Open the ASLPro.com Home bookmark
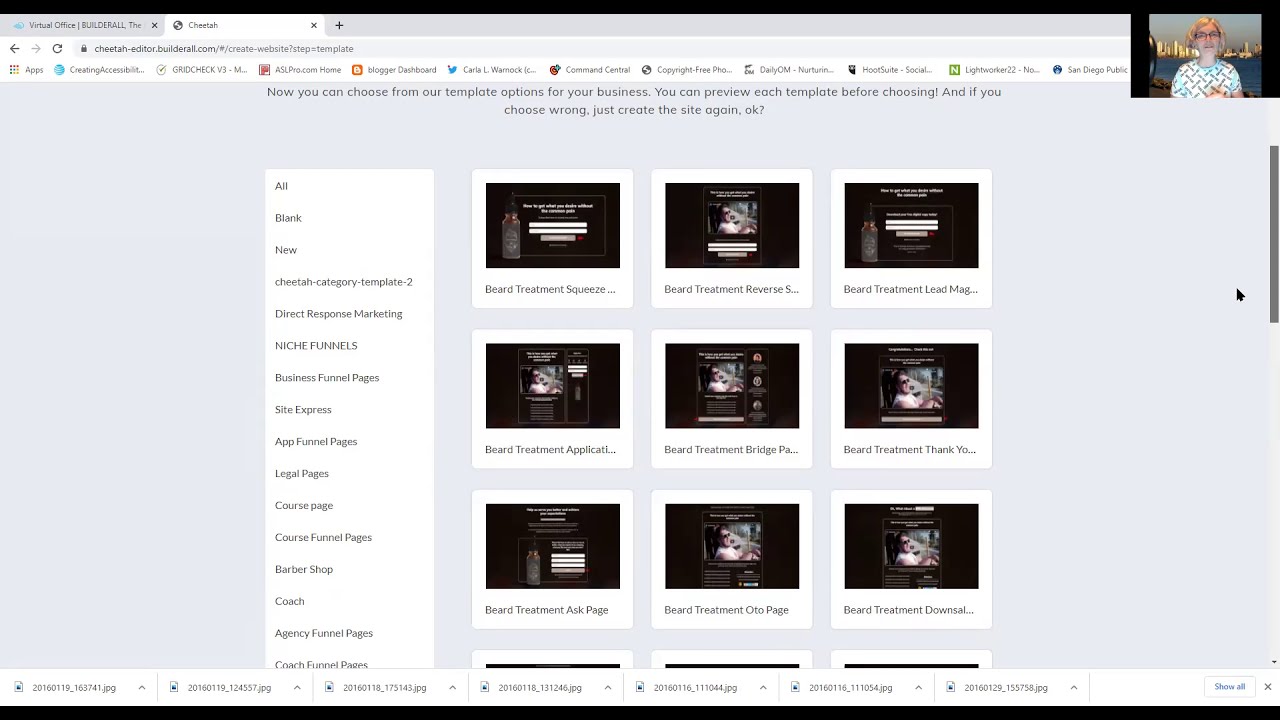The height and width of the screenshot is (720, 1280). (x=300, y=70)
